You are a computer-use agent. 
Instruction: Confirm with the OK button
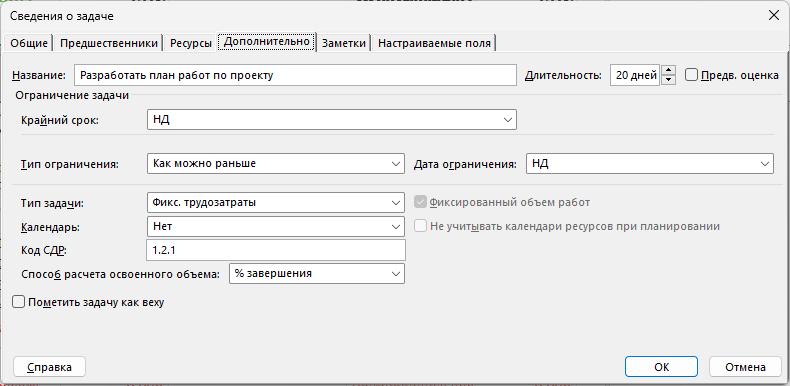pos(662,367)
